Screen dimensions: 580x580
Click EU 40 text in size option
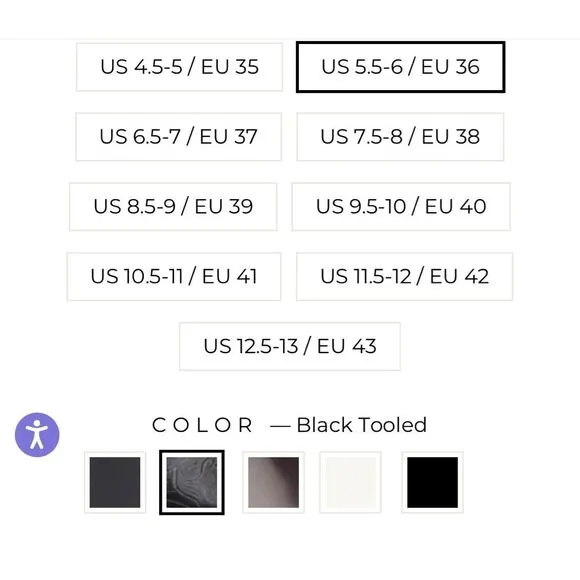tap(456, 207)
